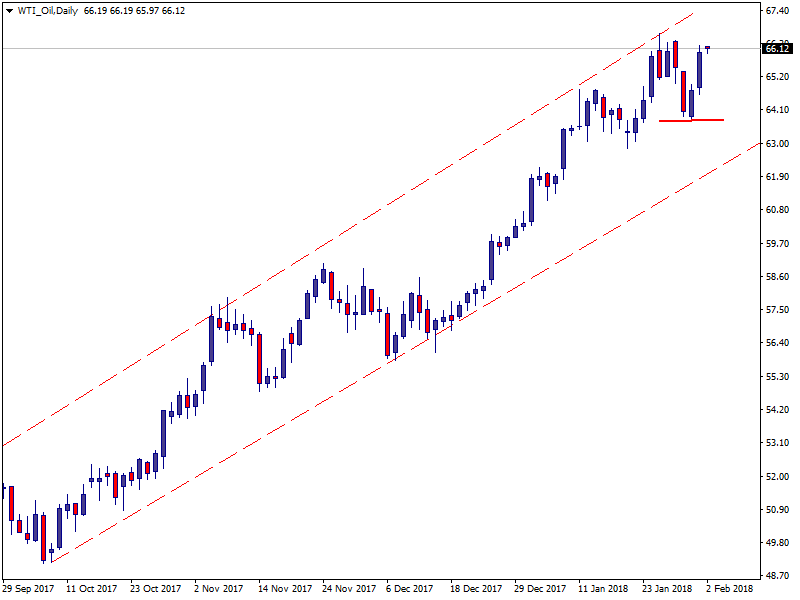Select the short red horizontal support line
Screen dimensions: 800x600
pyautogui.click(x=691, y=120)
